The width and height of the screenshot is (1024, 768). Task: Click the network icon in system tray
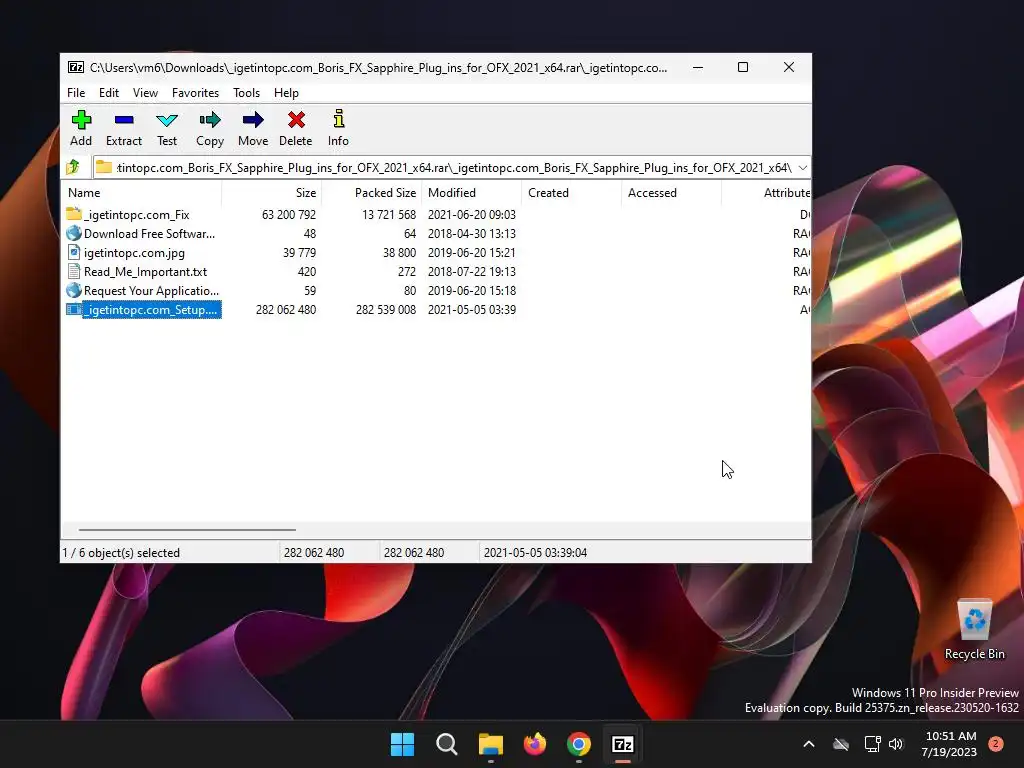pos(872,744)
